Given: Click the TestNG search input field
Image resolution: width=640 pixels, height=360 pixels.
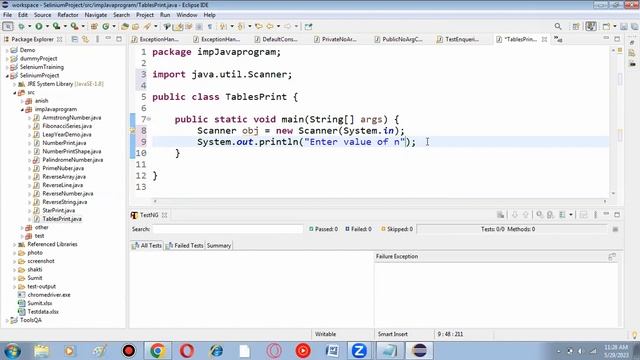Looking at the screenshot, I should [x=228, y=229].
